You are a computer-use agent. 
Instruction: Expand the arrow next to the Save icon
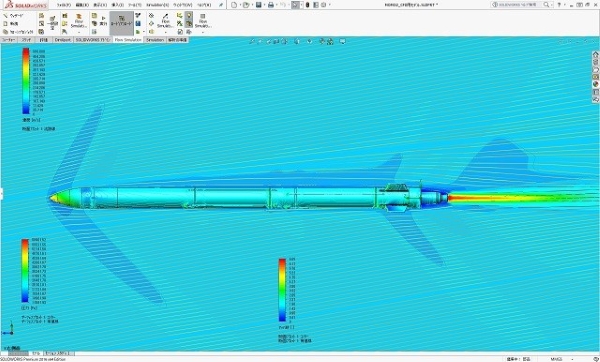pyautogui.click(x=264, y=5)
